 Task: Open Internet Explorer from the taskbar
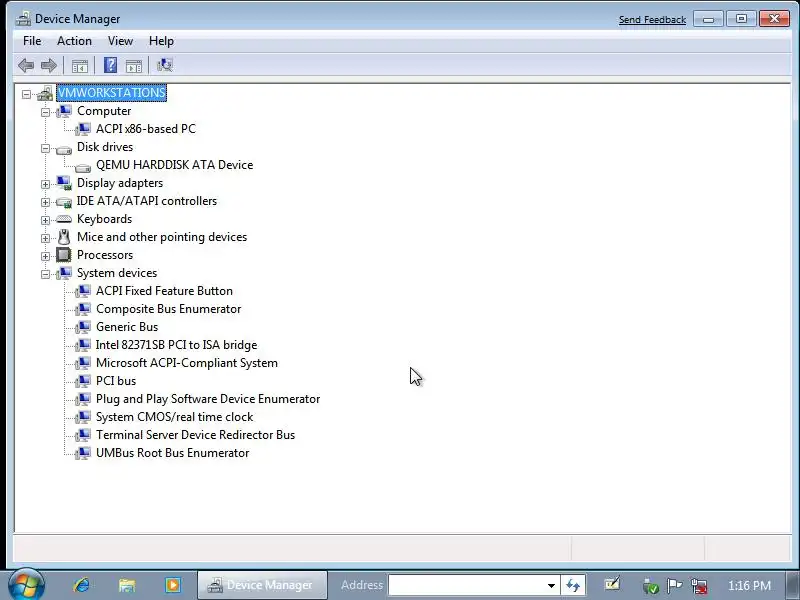pyautogui.click(x=82, y=585)
